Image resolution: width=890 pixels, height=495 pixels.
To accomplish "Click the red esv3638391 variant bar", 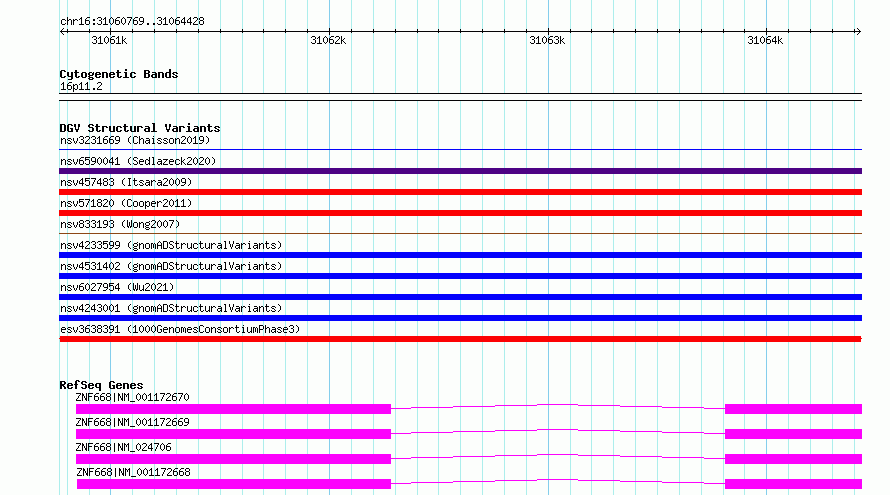I will [460, 339].
